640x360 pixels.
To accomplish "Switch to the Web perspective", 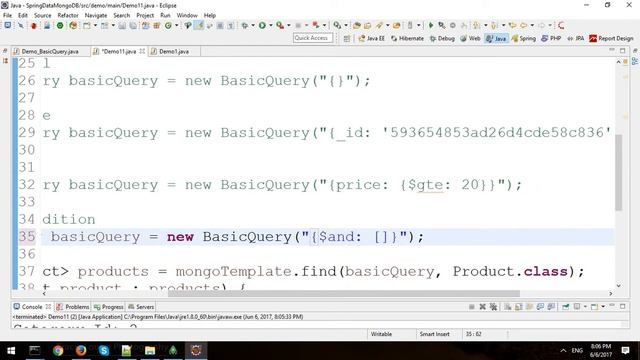I will (x=470, y=38).
